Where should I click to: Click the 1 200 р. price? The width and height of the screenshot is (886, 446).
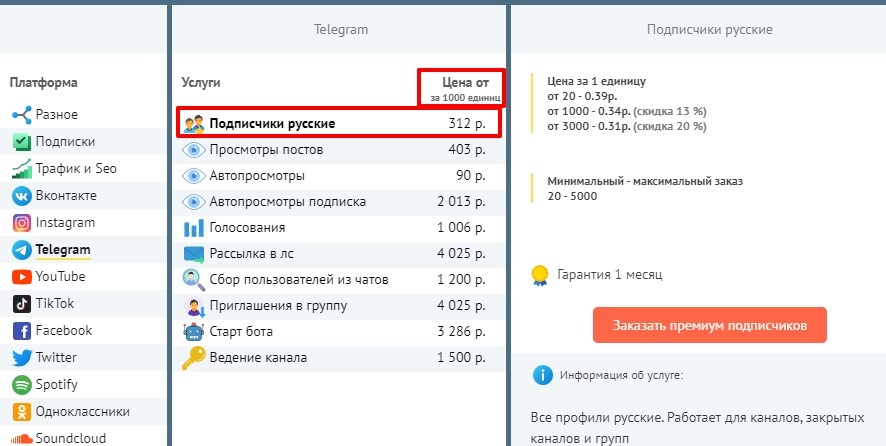click(461, 280)
